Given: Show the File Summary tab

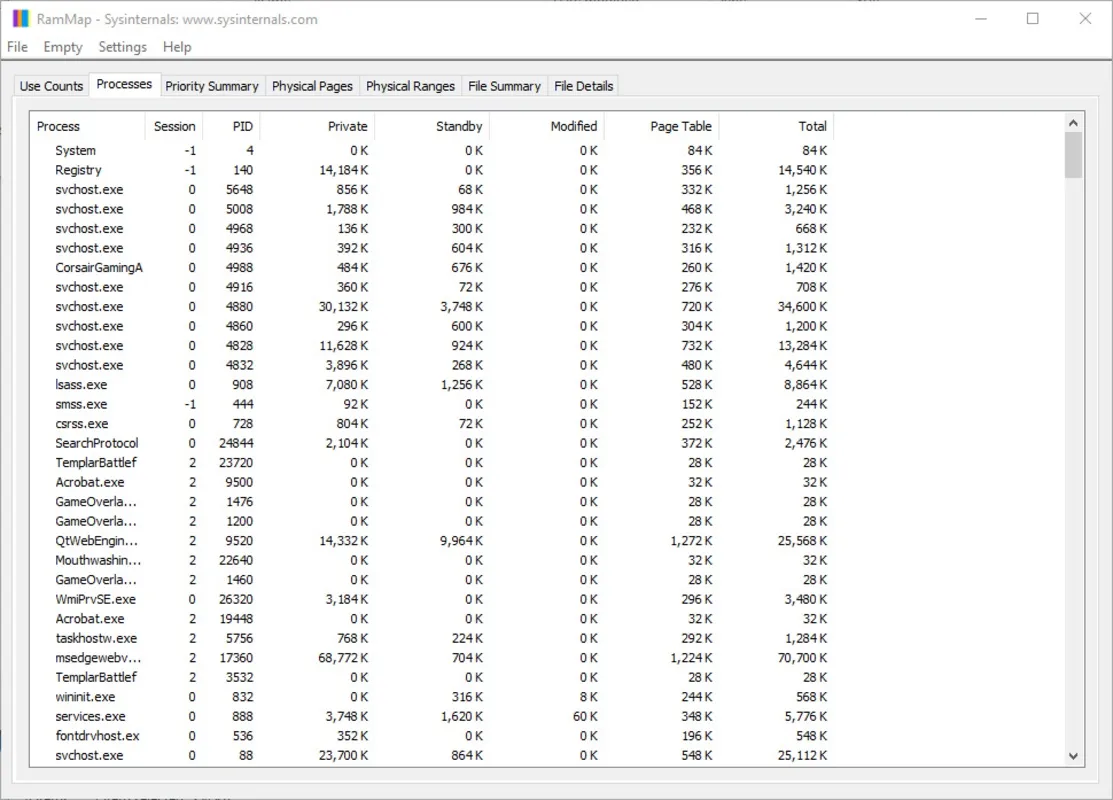Looking at the screenshot, I should pos(504,86).
